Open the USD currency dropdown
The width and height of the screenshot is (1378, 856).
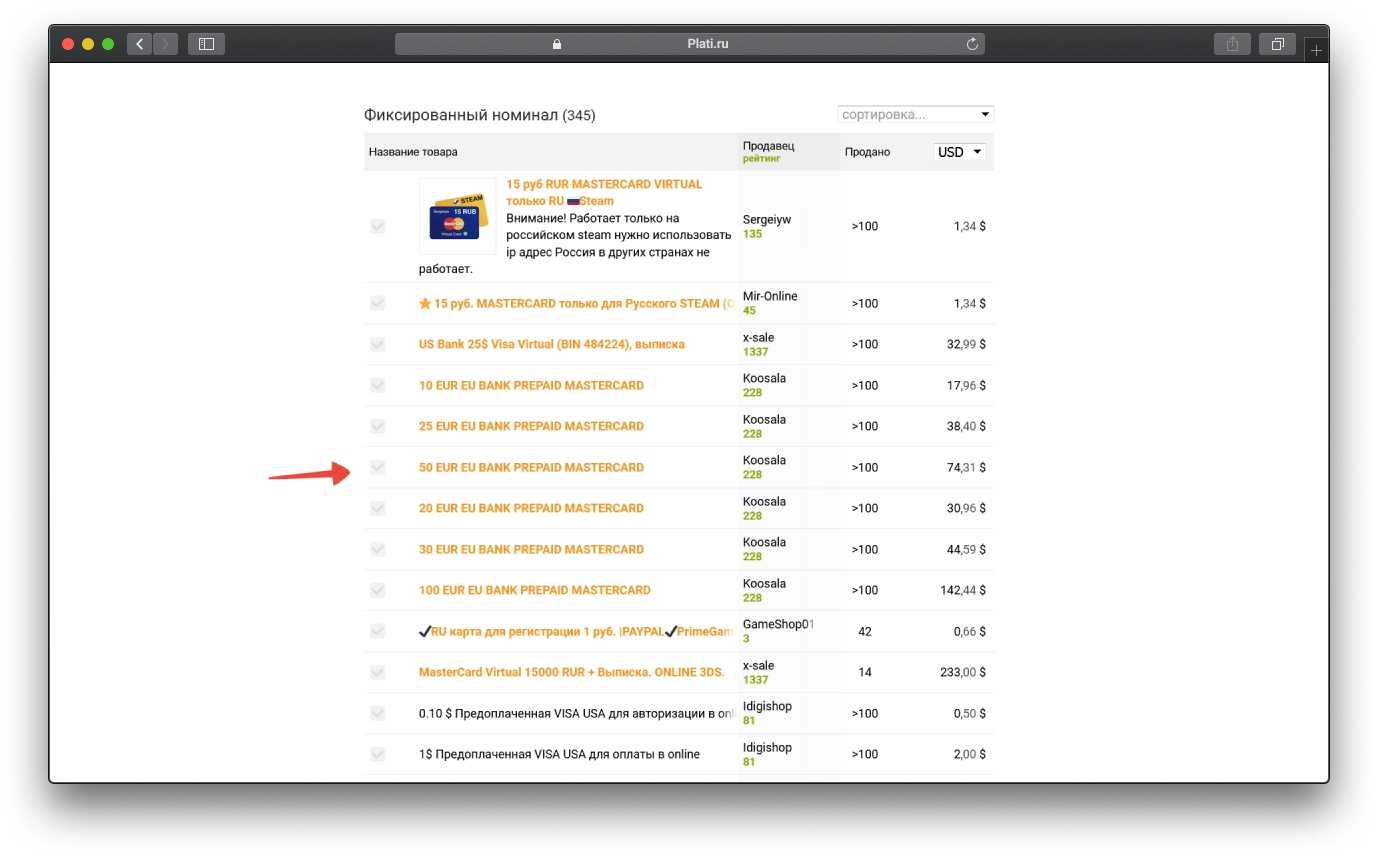(959, 152)
